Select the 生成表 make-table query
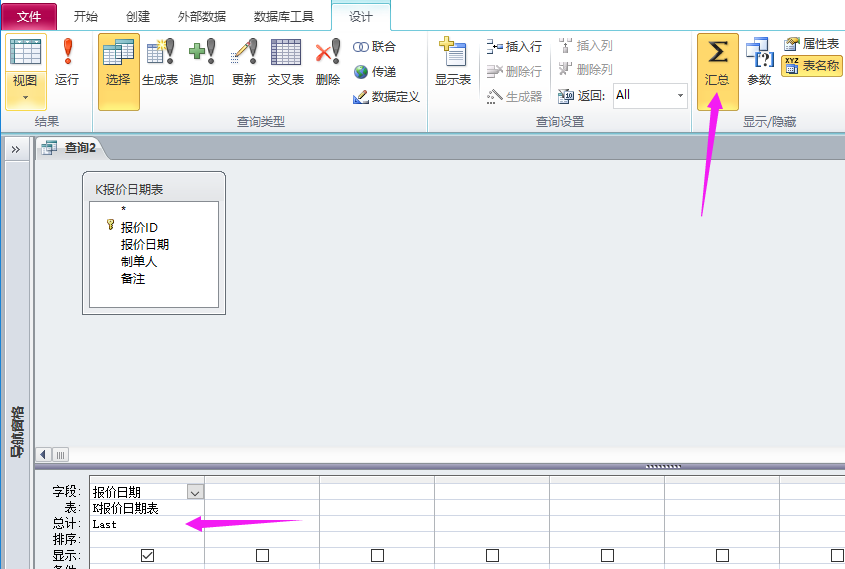This screenshot has width=845, height=569. tap(160, 62)
